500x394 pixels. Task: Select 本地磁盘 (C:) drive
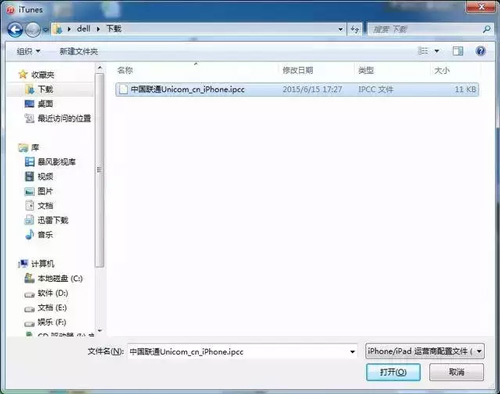[x=60, y=278]
